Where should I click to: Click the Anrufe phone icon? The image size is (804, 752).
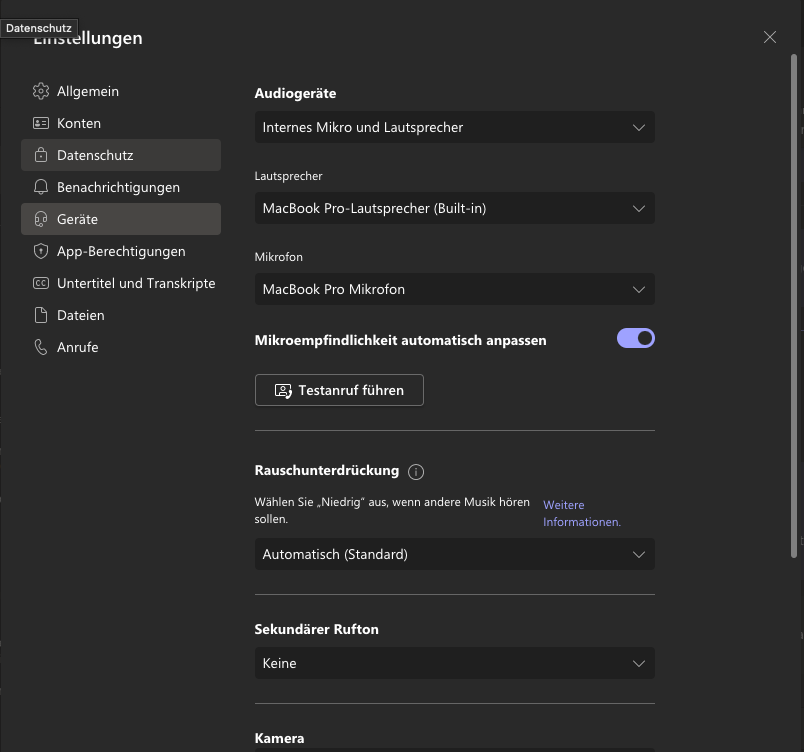pyautogui.click(x=41, y=347)
